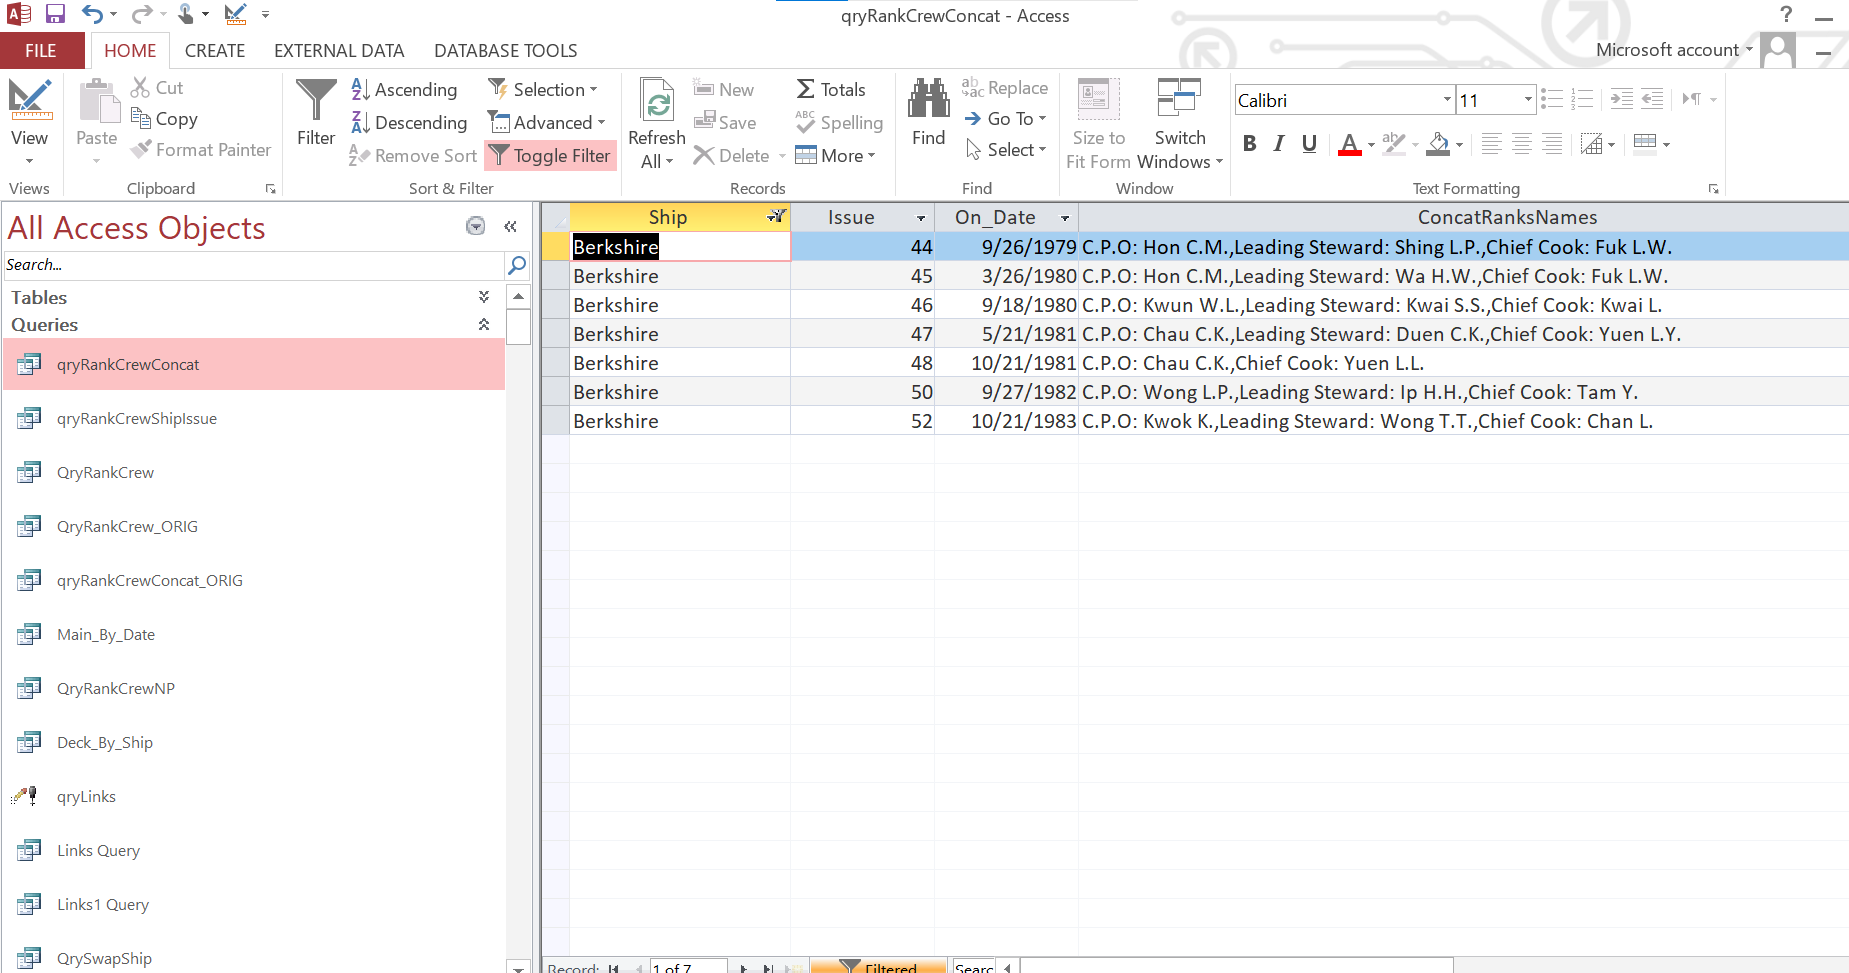Click search magnifier in navigation pane
Image resolution: width=1849 pixels, height=973 pixels.
coord(517,265)
